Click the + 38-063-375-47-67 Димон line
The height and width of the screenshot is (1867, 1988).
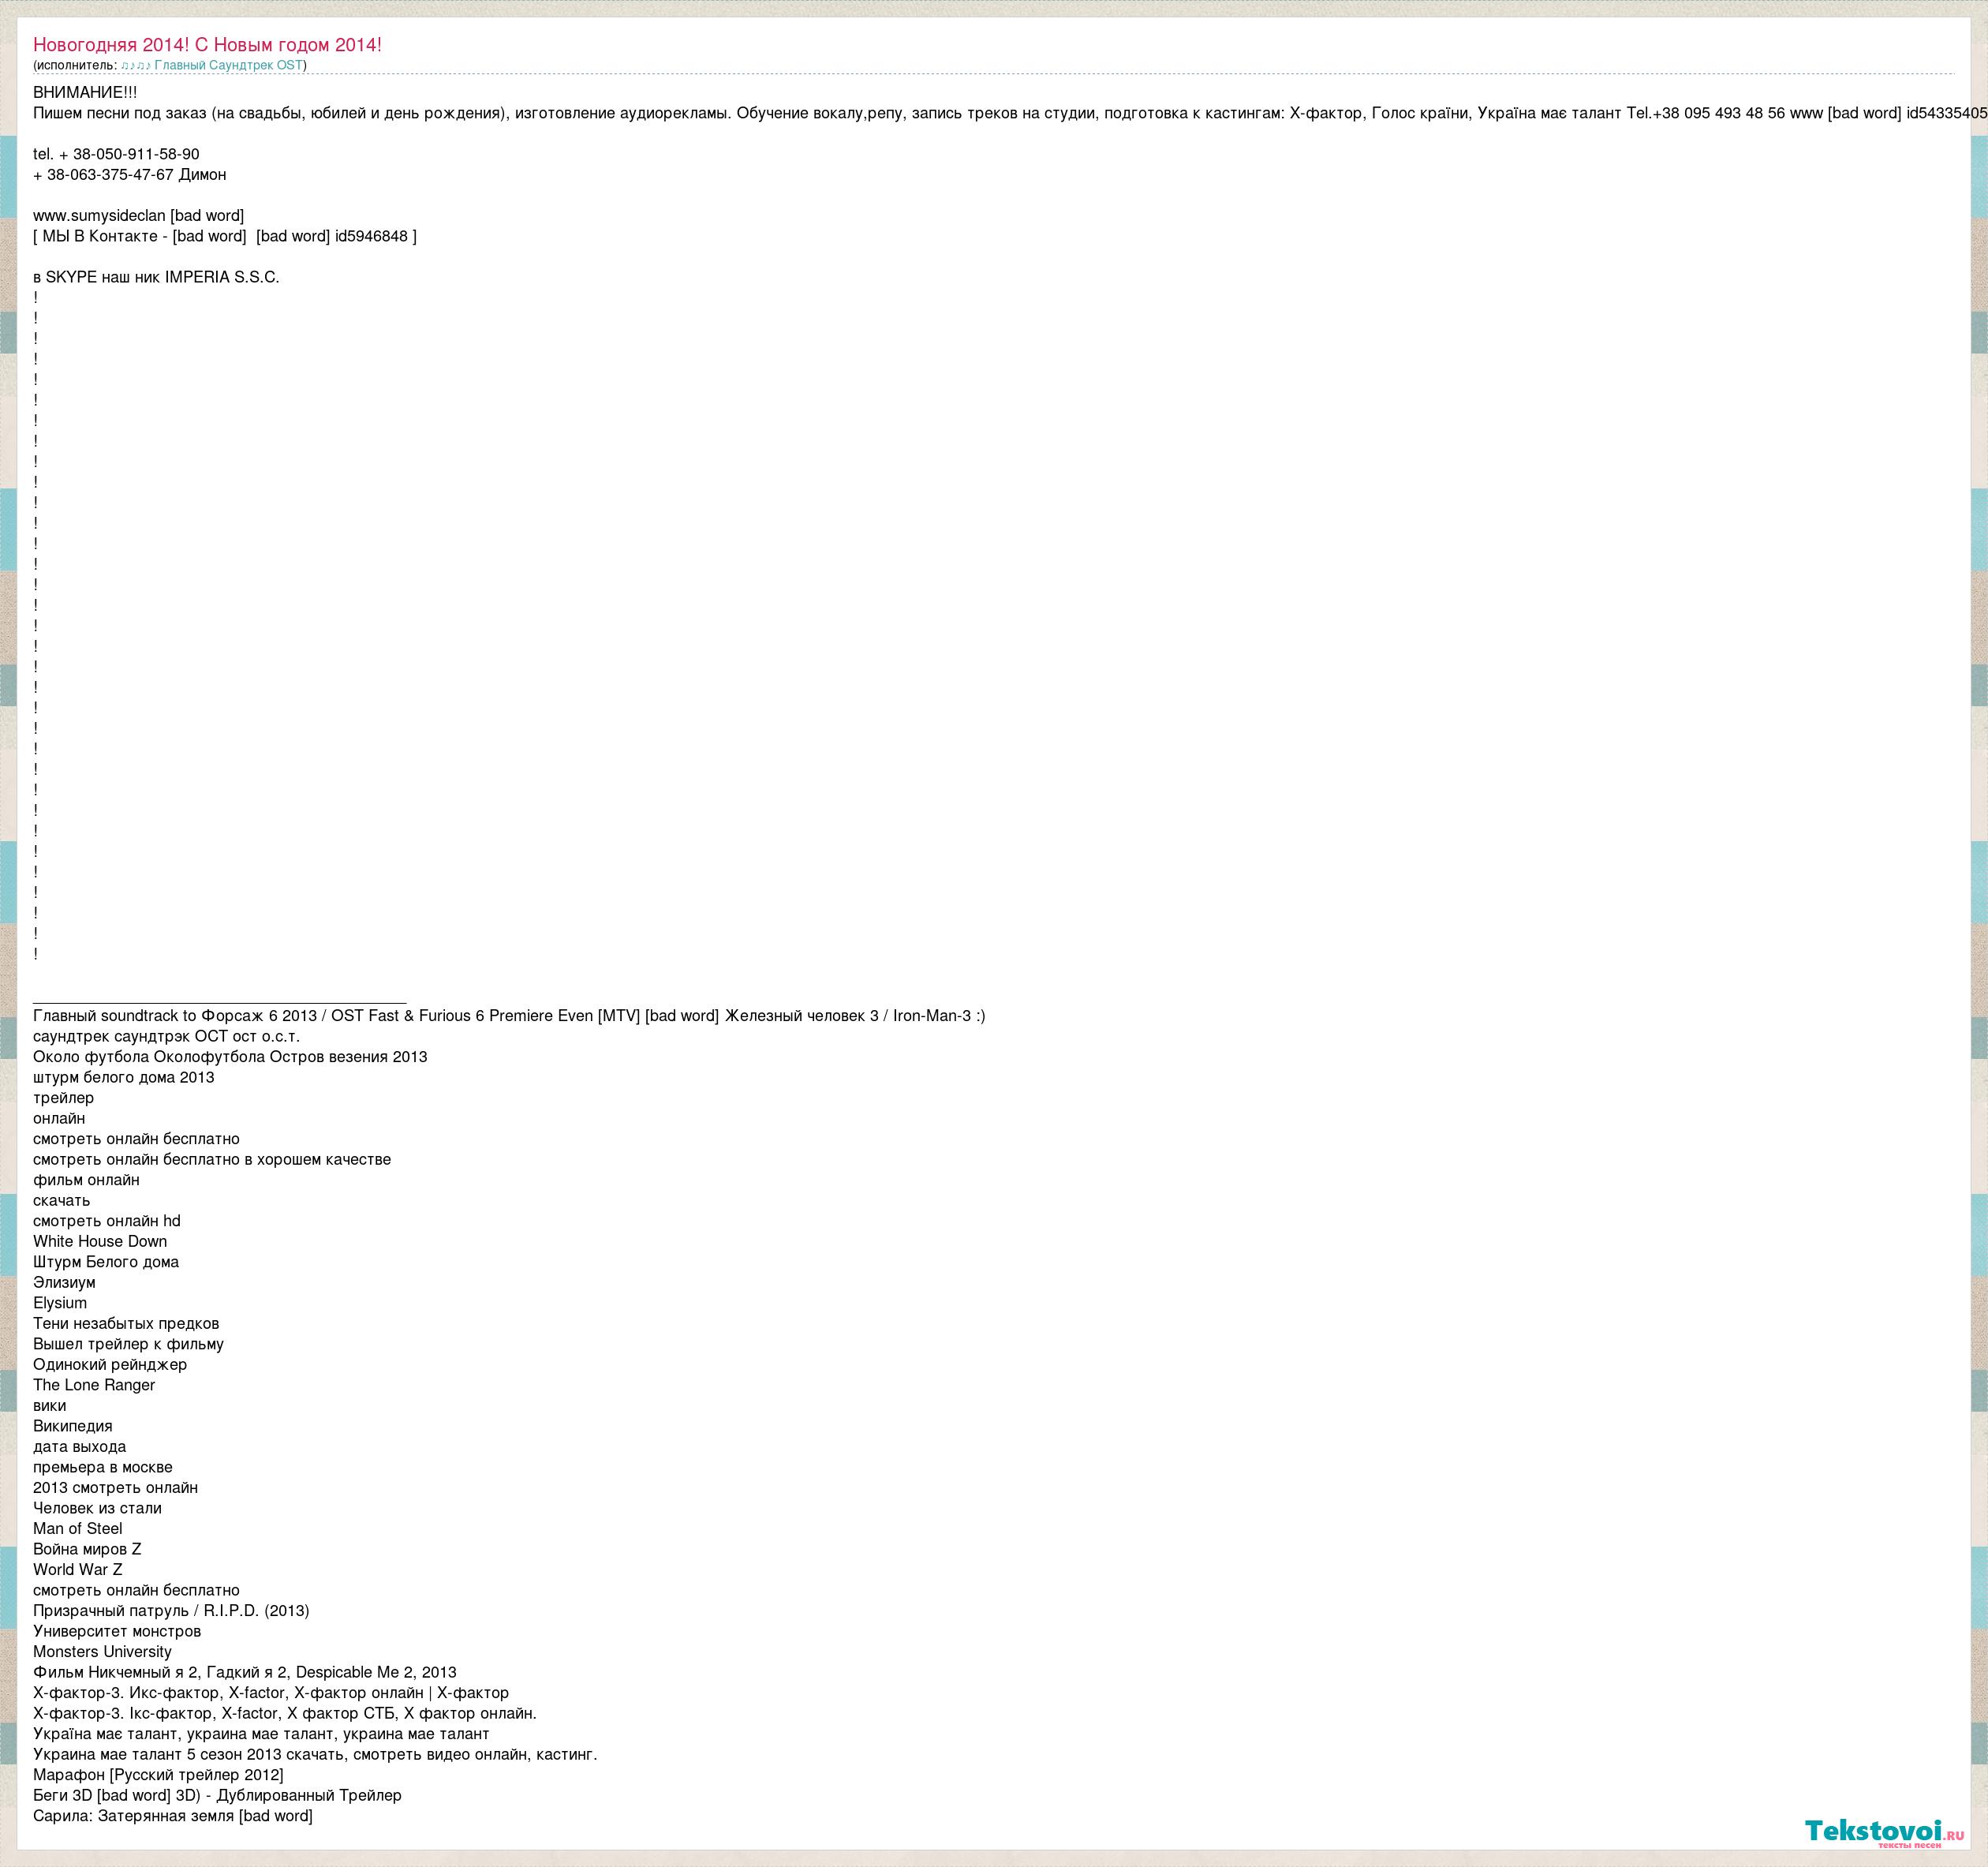pos(130,174)
